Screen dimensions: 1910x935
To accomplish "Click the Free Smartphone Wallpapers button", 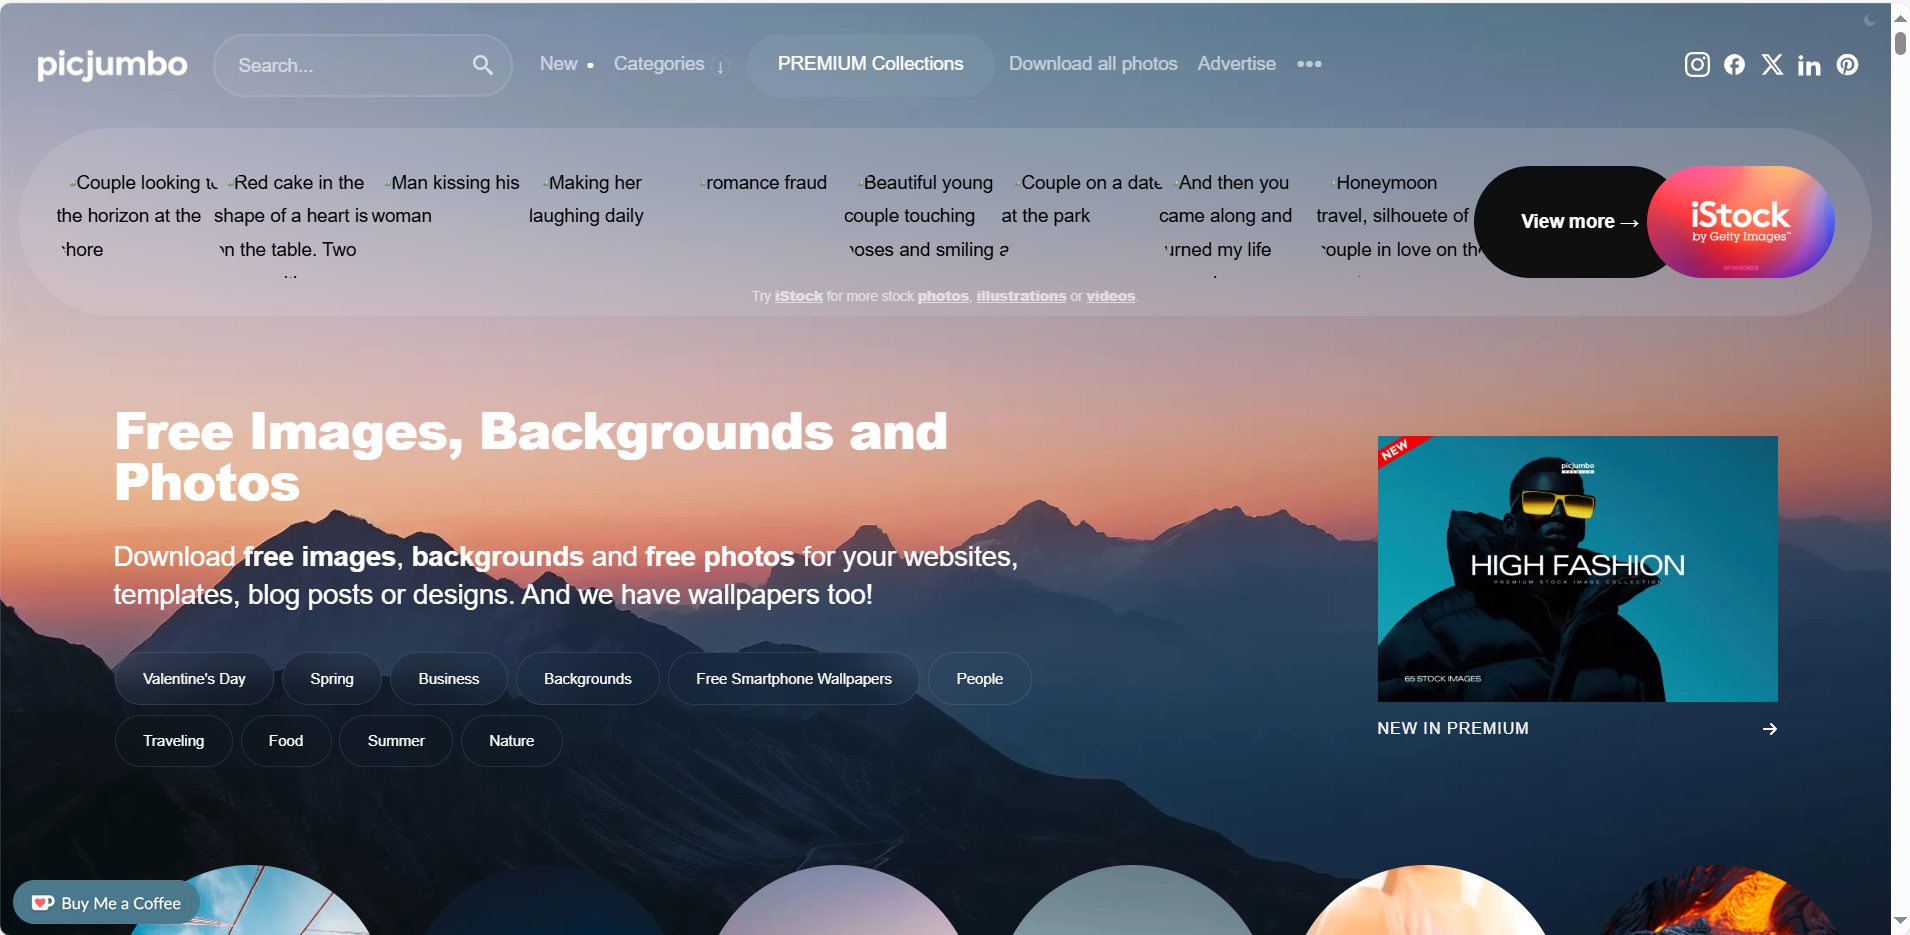I will click(794, 679).
